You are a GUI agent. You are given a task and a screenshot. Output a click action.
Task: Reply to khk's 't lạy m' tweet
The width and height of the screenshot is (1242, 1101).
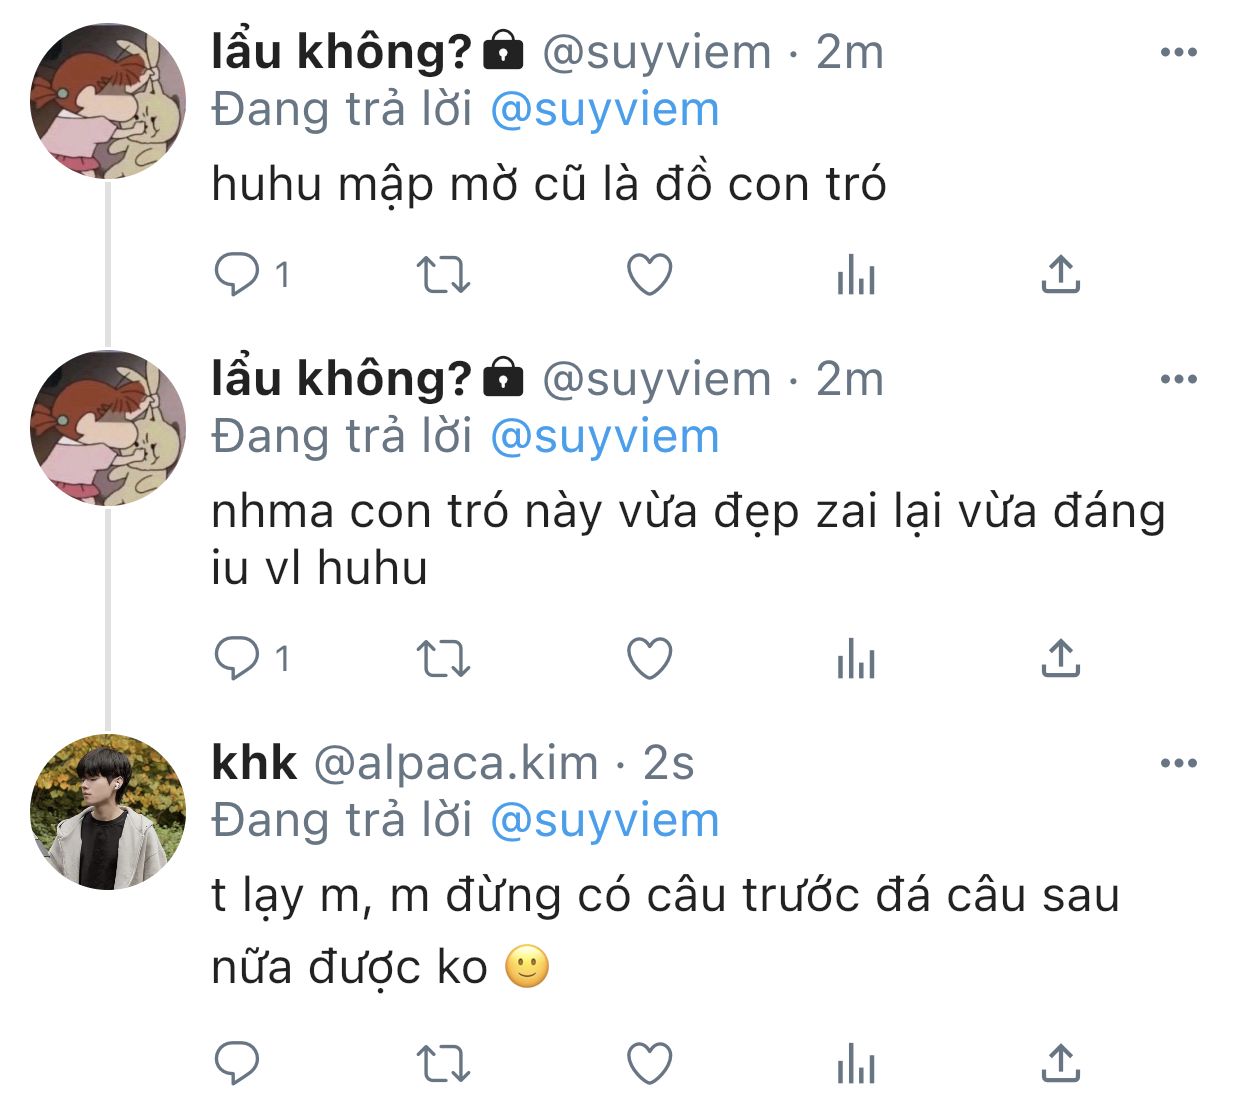(x=238, y=1063)
